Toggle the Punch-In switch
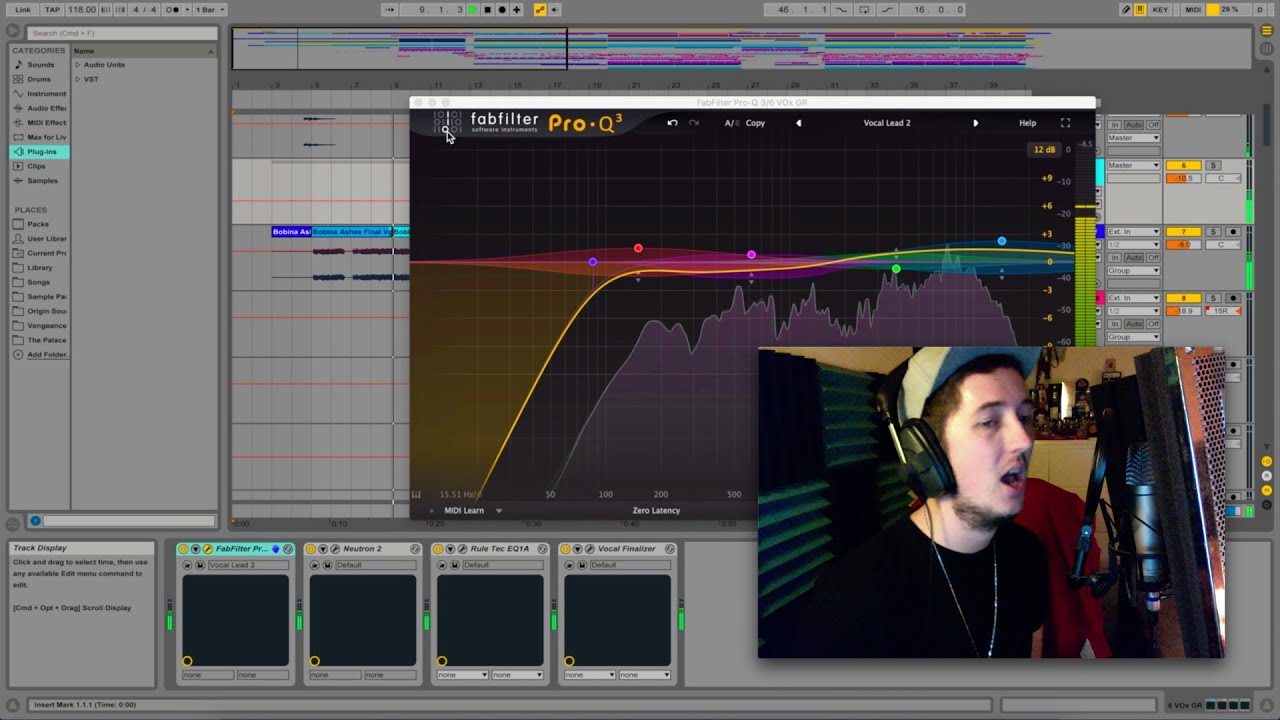Screen dimensions: 1280x720 840,10
